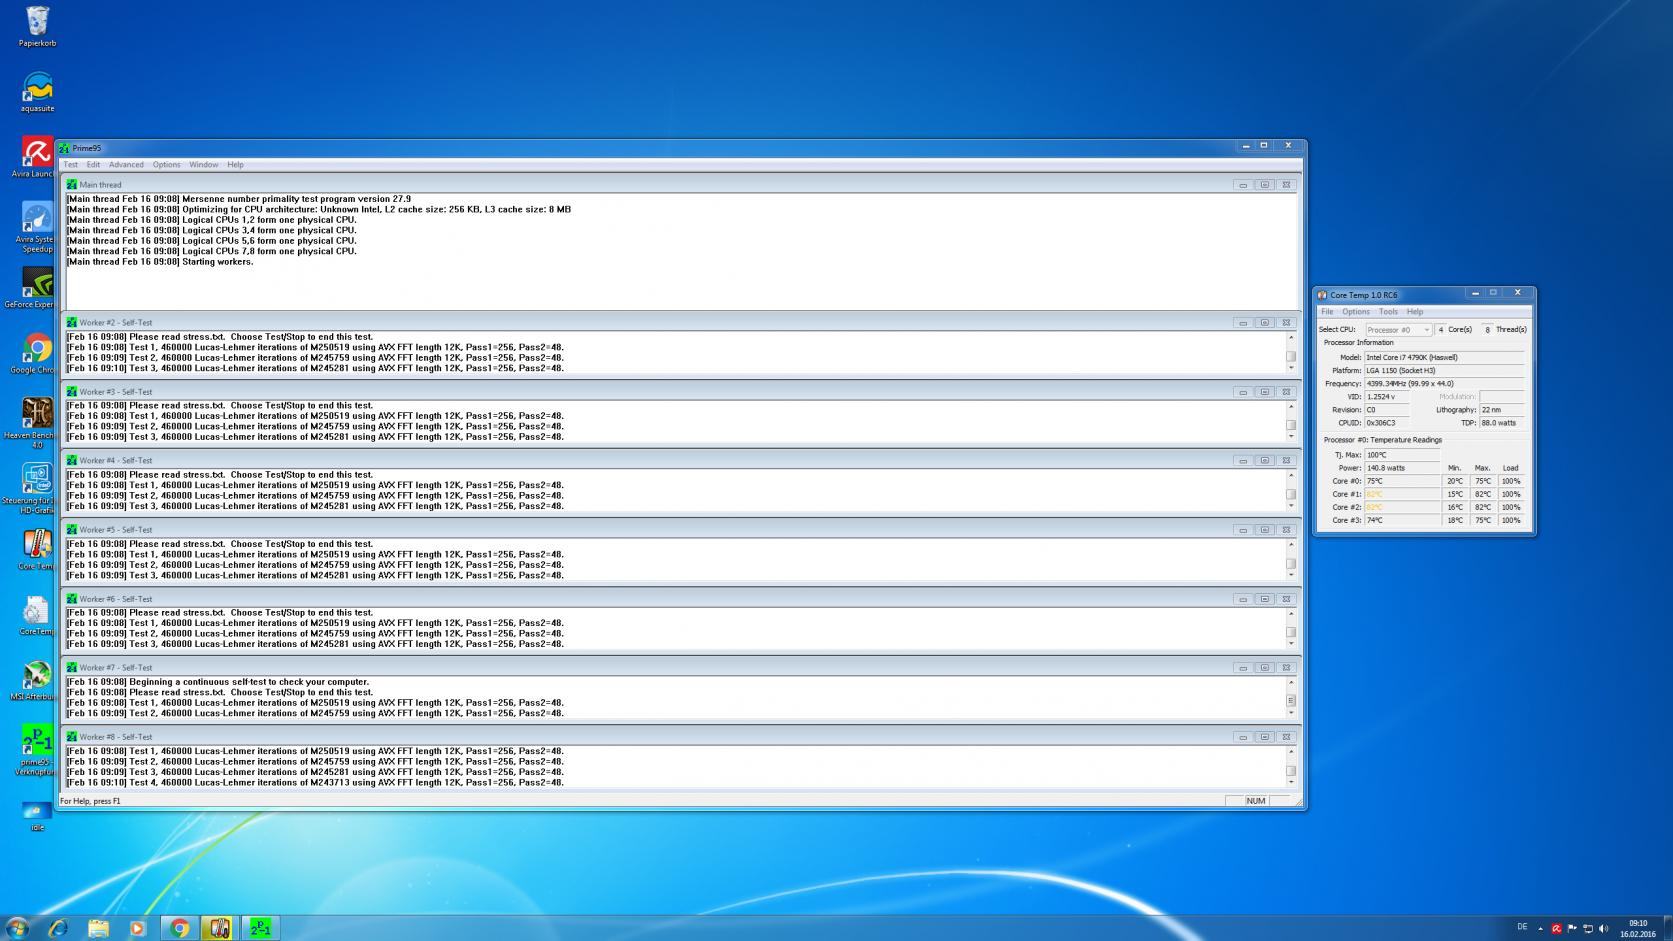The image size is (1673, 941).
Task: Open the Window menu in Prime95
Action: [203, 165]
